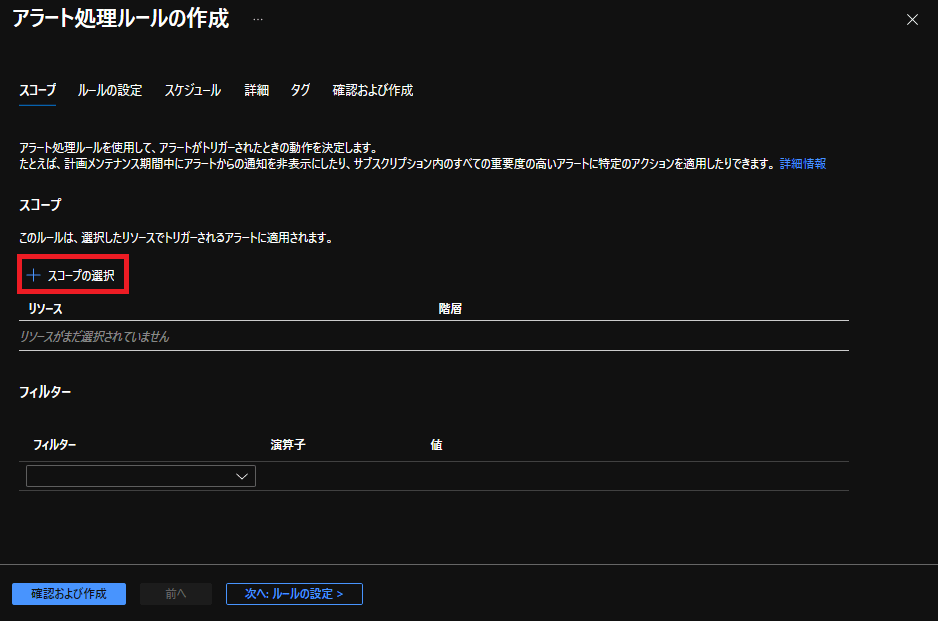Select the 詳細 tab

257,90
